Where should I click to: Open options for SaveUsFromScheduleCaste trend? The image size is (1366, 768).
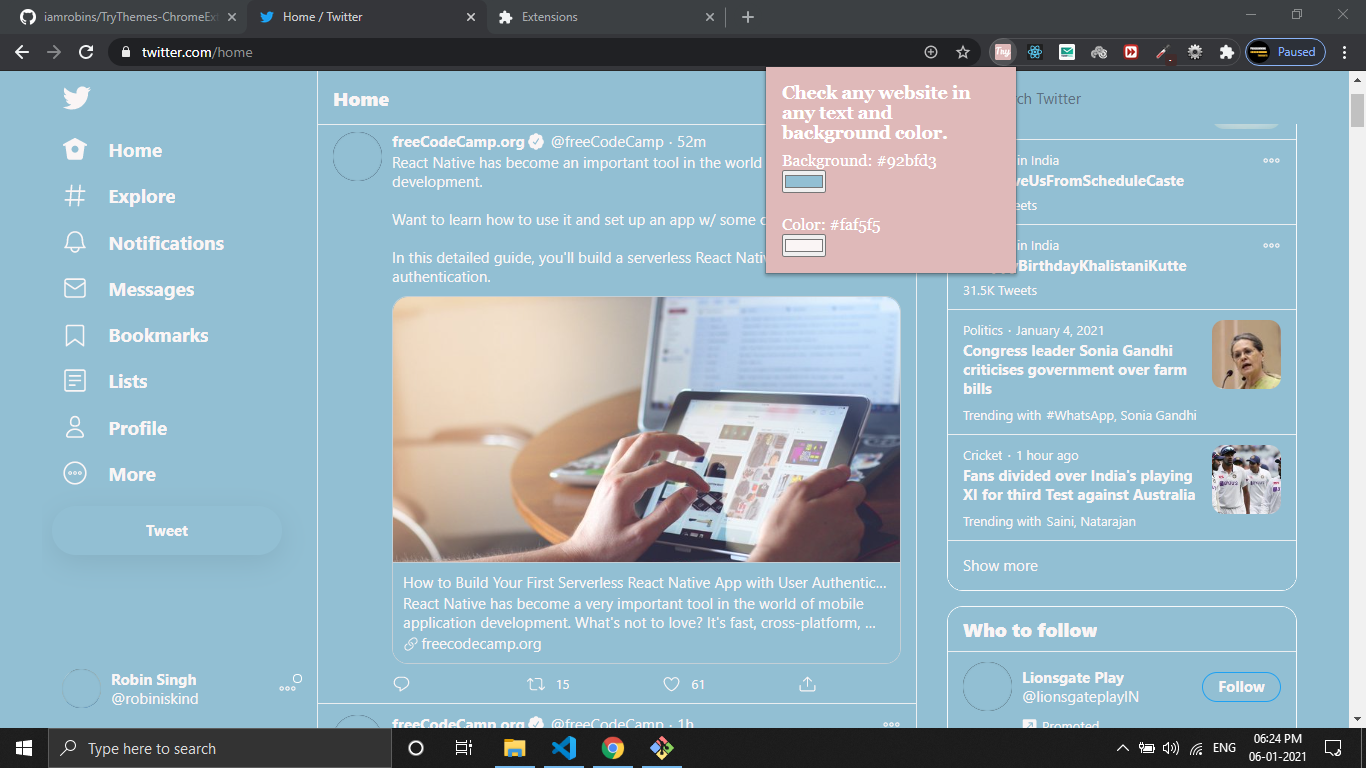[x=1271, y=160]
